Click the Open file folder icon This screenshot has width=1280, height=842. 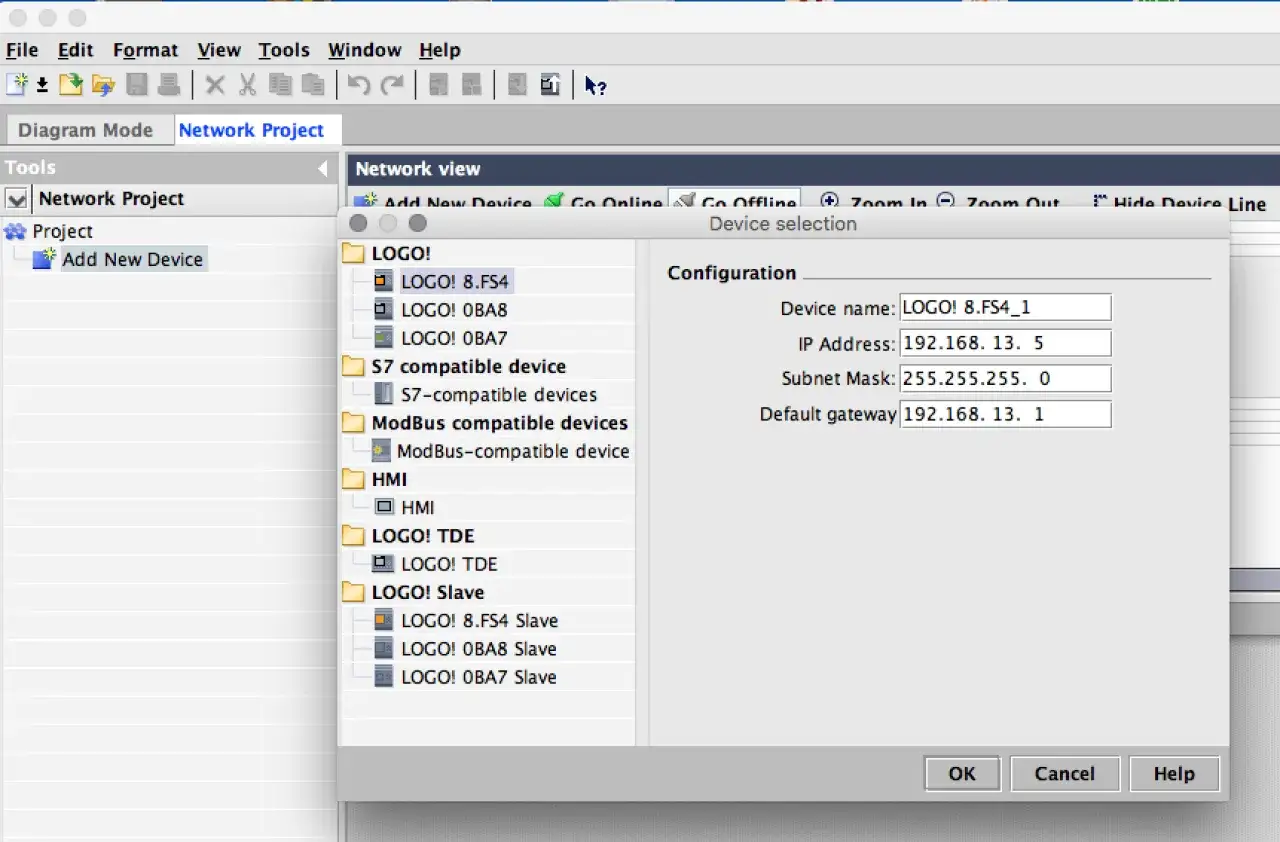tap(70, 85)
